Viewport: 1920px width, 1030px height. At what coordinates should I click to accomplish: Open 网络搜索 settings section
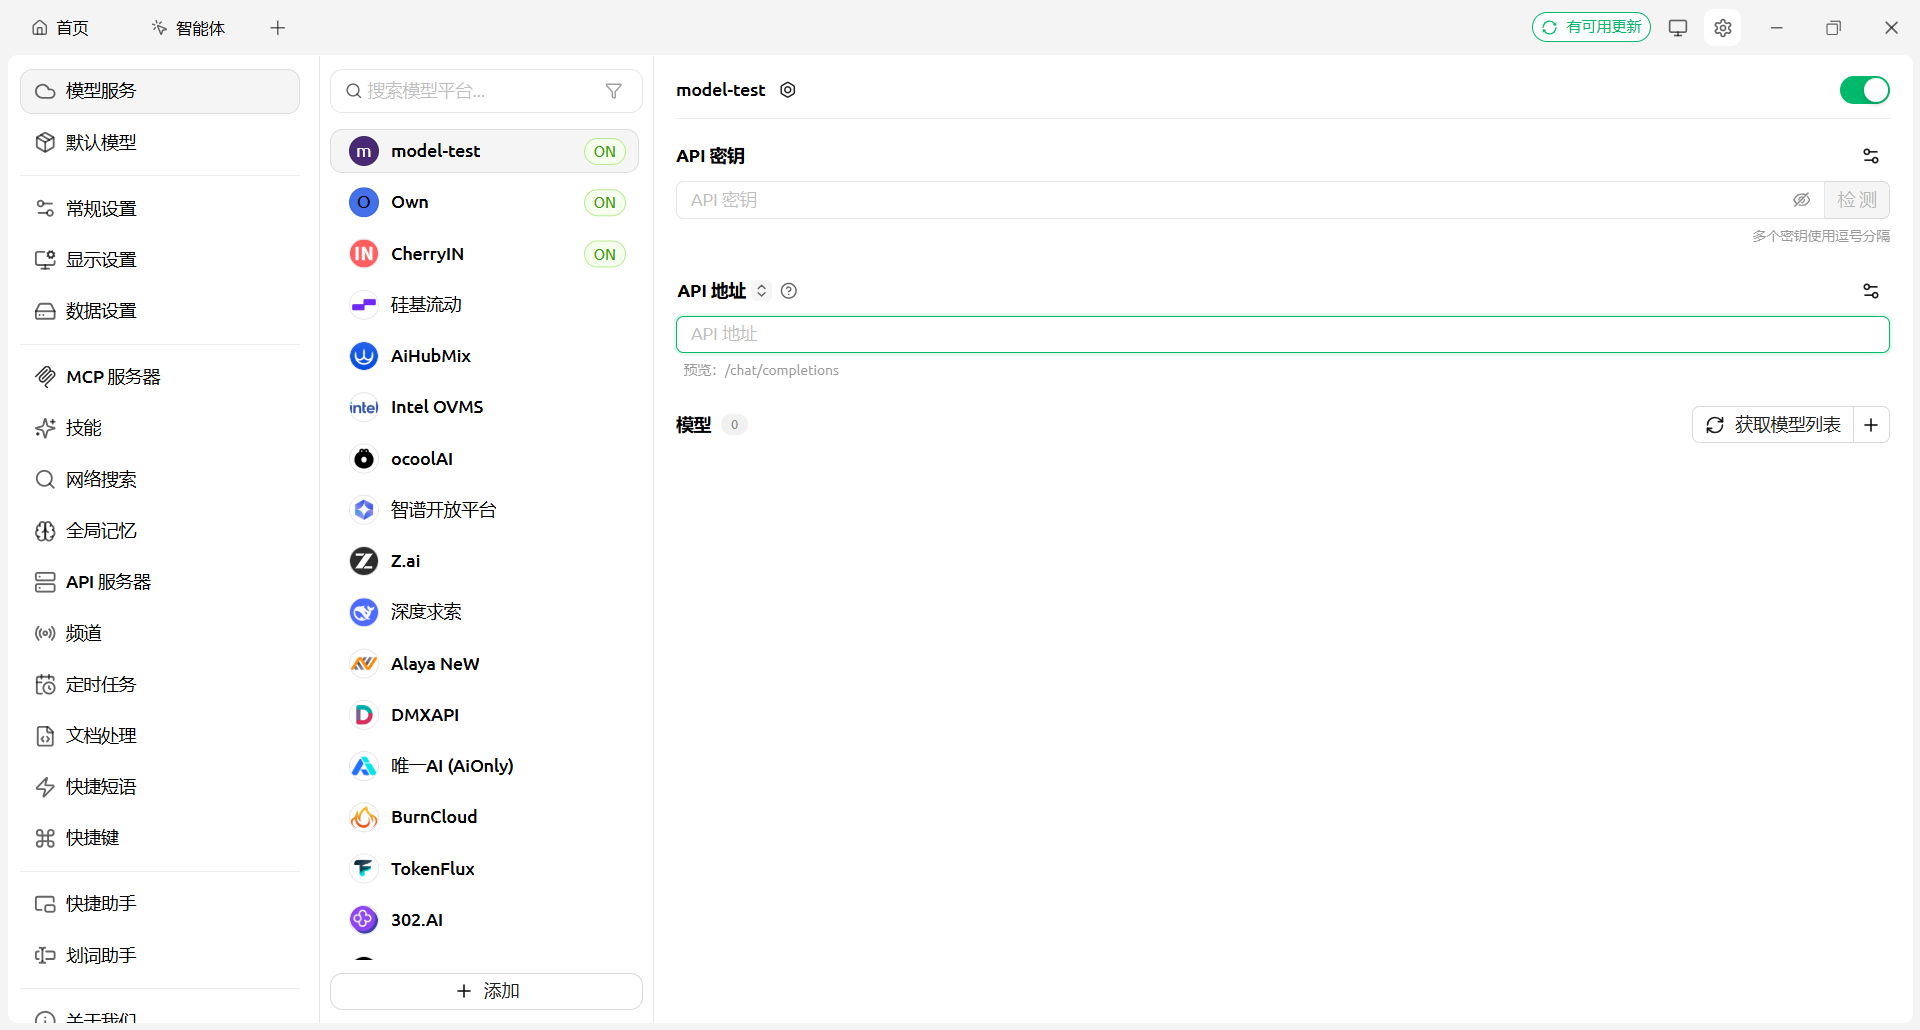pyautogui.click(x=160, y=479)
